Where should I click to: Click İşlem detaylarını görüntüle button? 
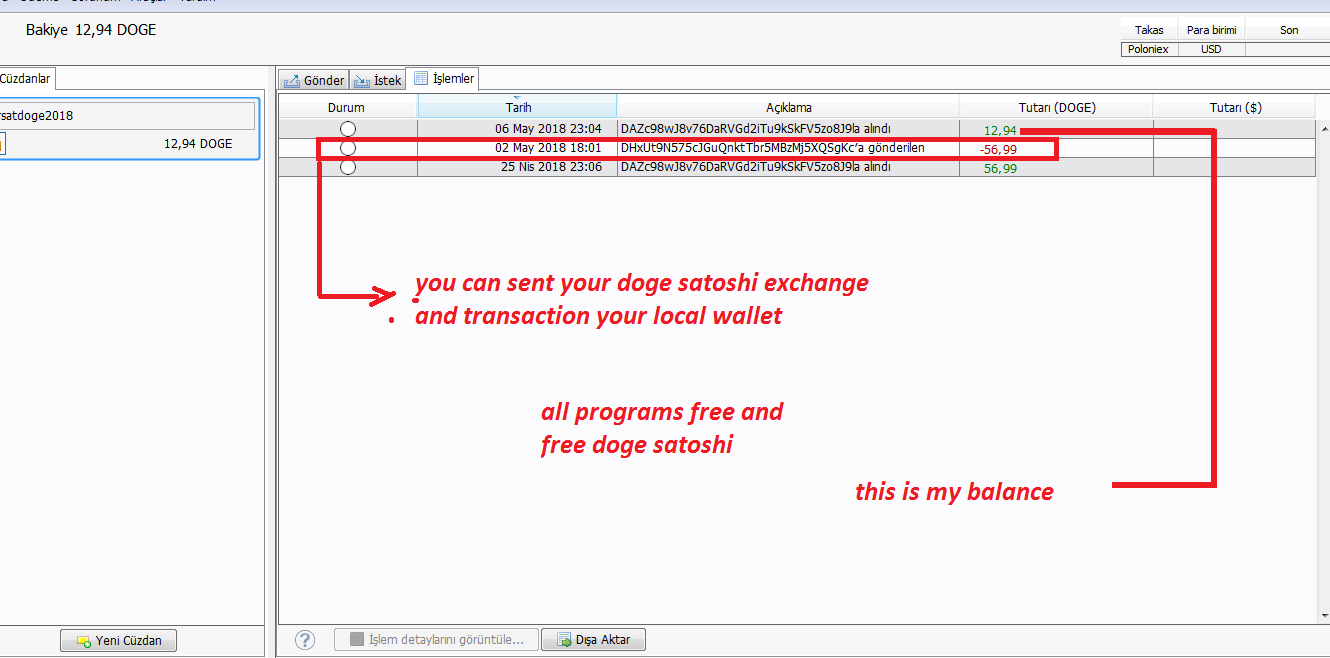pyautogui.click(x=436, y=640)
